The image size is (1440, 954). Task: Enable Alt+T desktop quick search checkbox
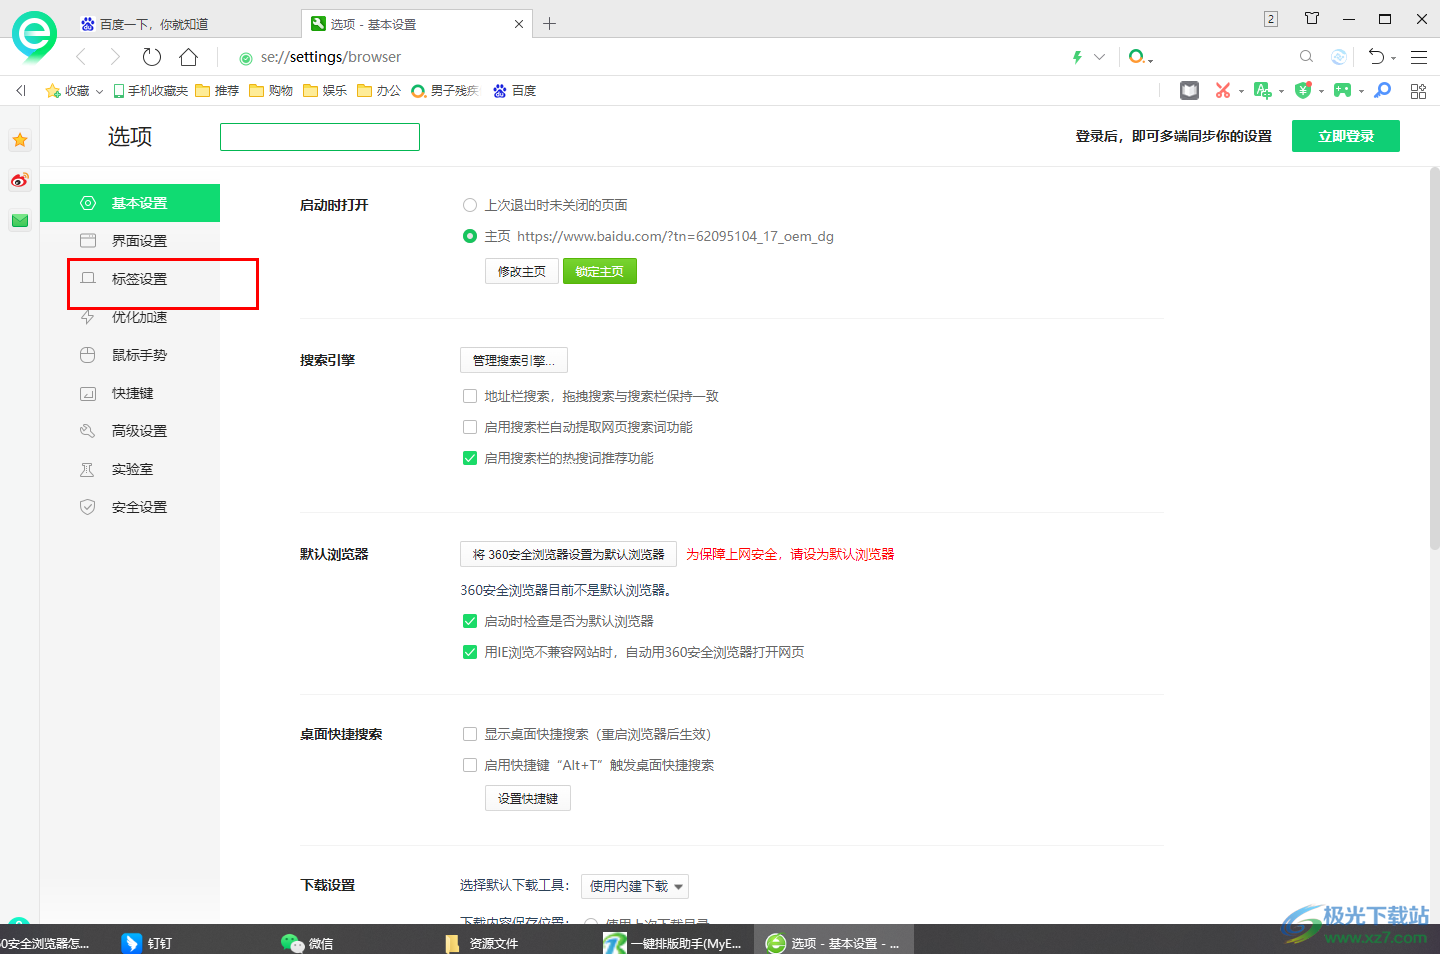click(470, 765)
